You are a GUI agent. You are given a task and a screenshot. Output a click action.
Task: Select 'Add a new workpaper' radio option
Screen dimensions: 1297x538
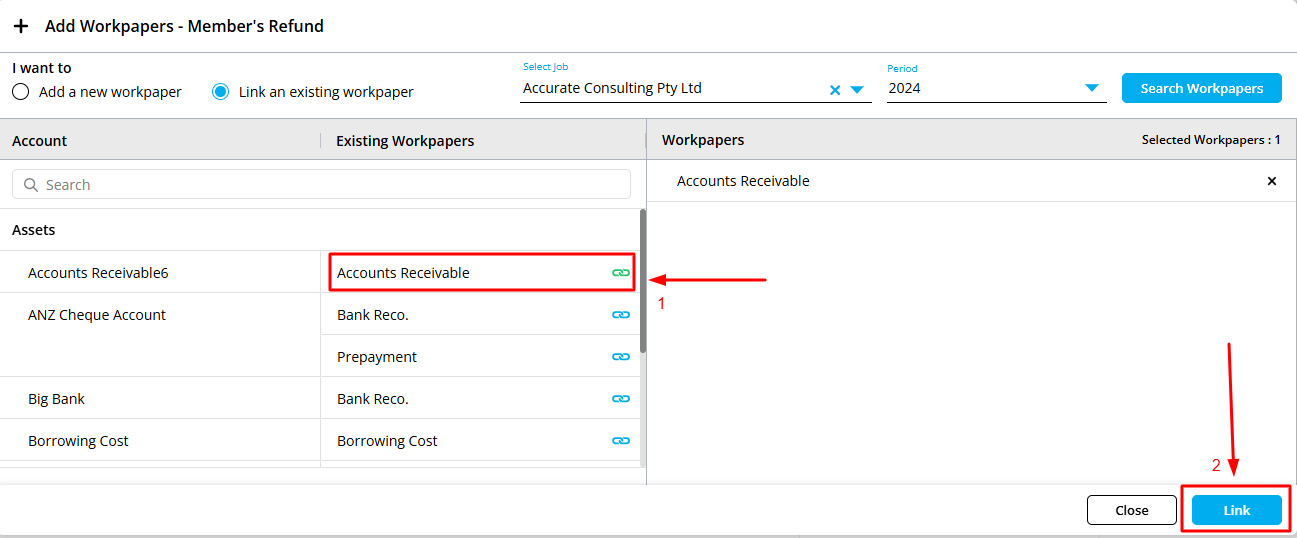pyautogui.click(x=21, y=92)
